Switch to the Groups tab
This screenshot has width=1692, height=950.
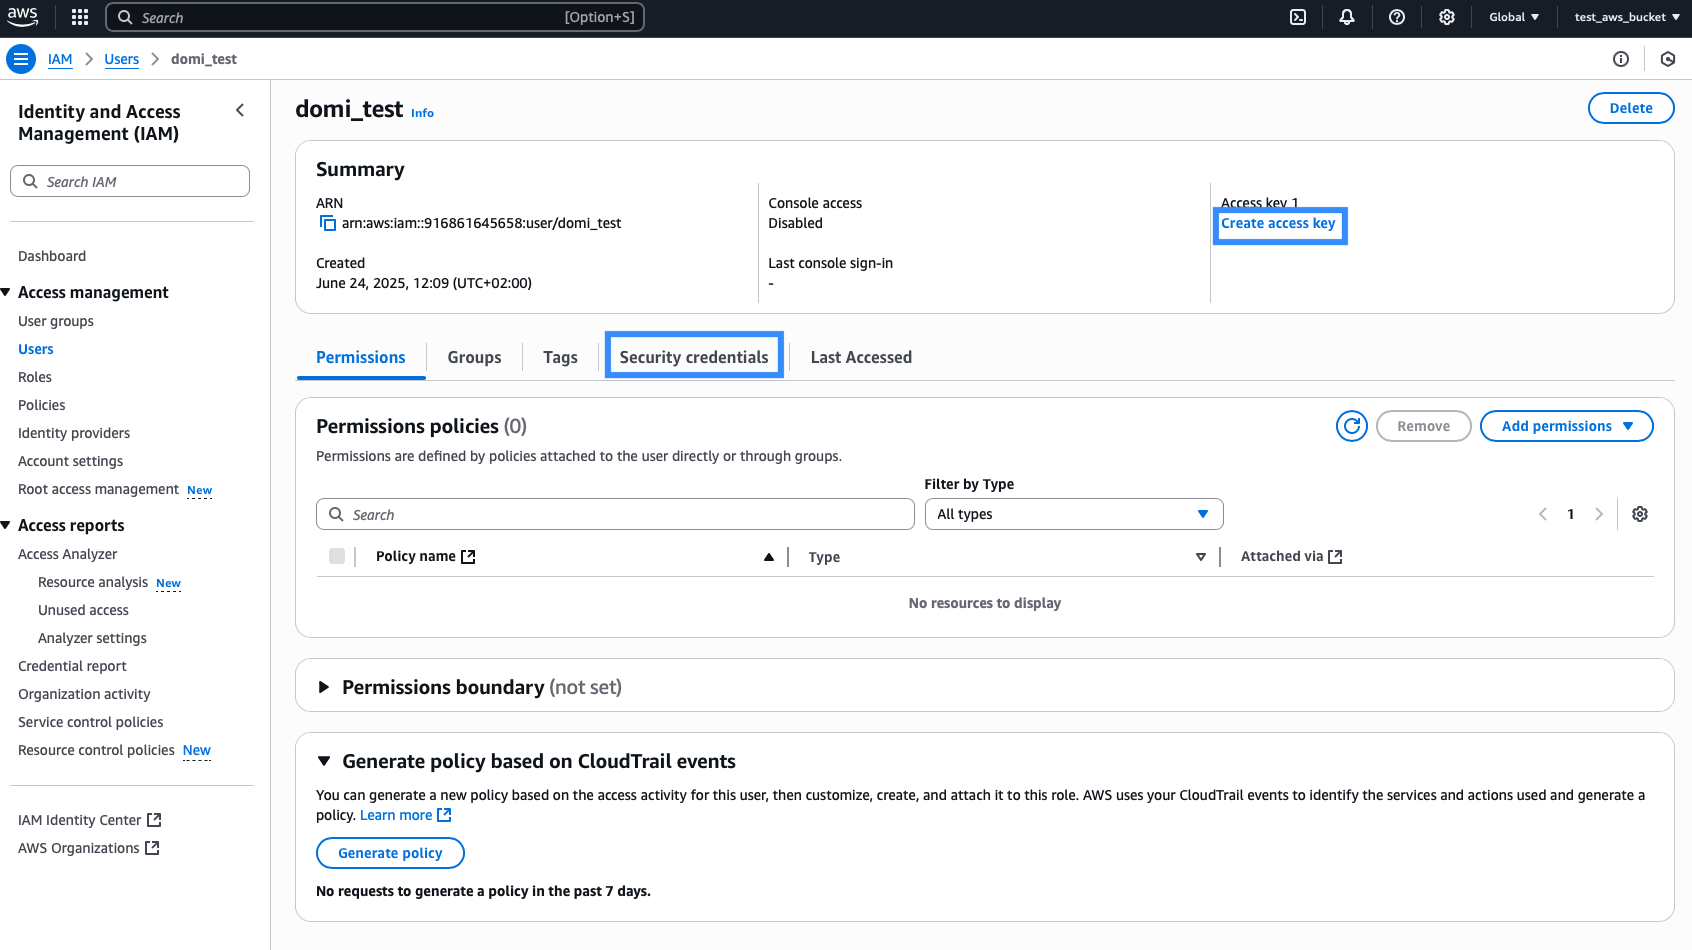coord(475,357)
